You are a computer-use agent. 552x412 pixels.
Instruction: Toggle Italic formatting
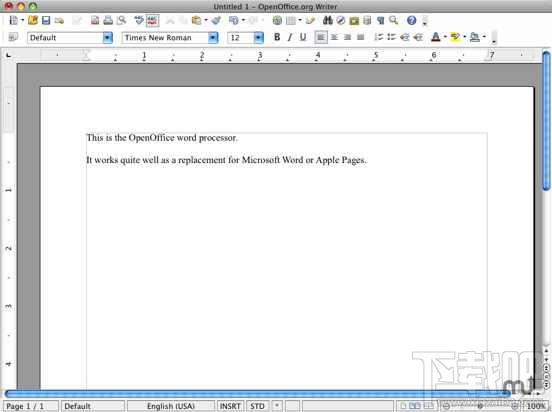(x=290, y=37)
